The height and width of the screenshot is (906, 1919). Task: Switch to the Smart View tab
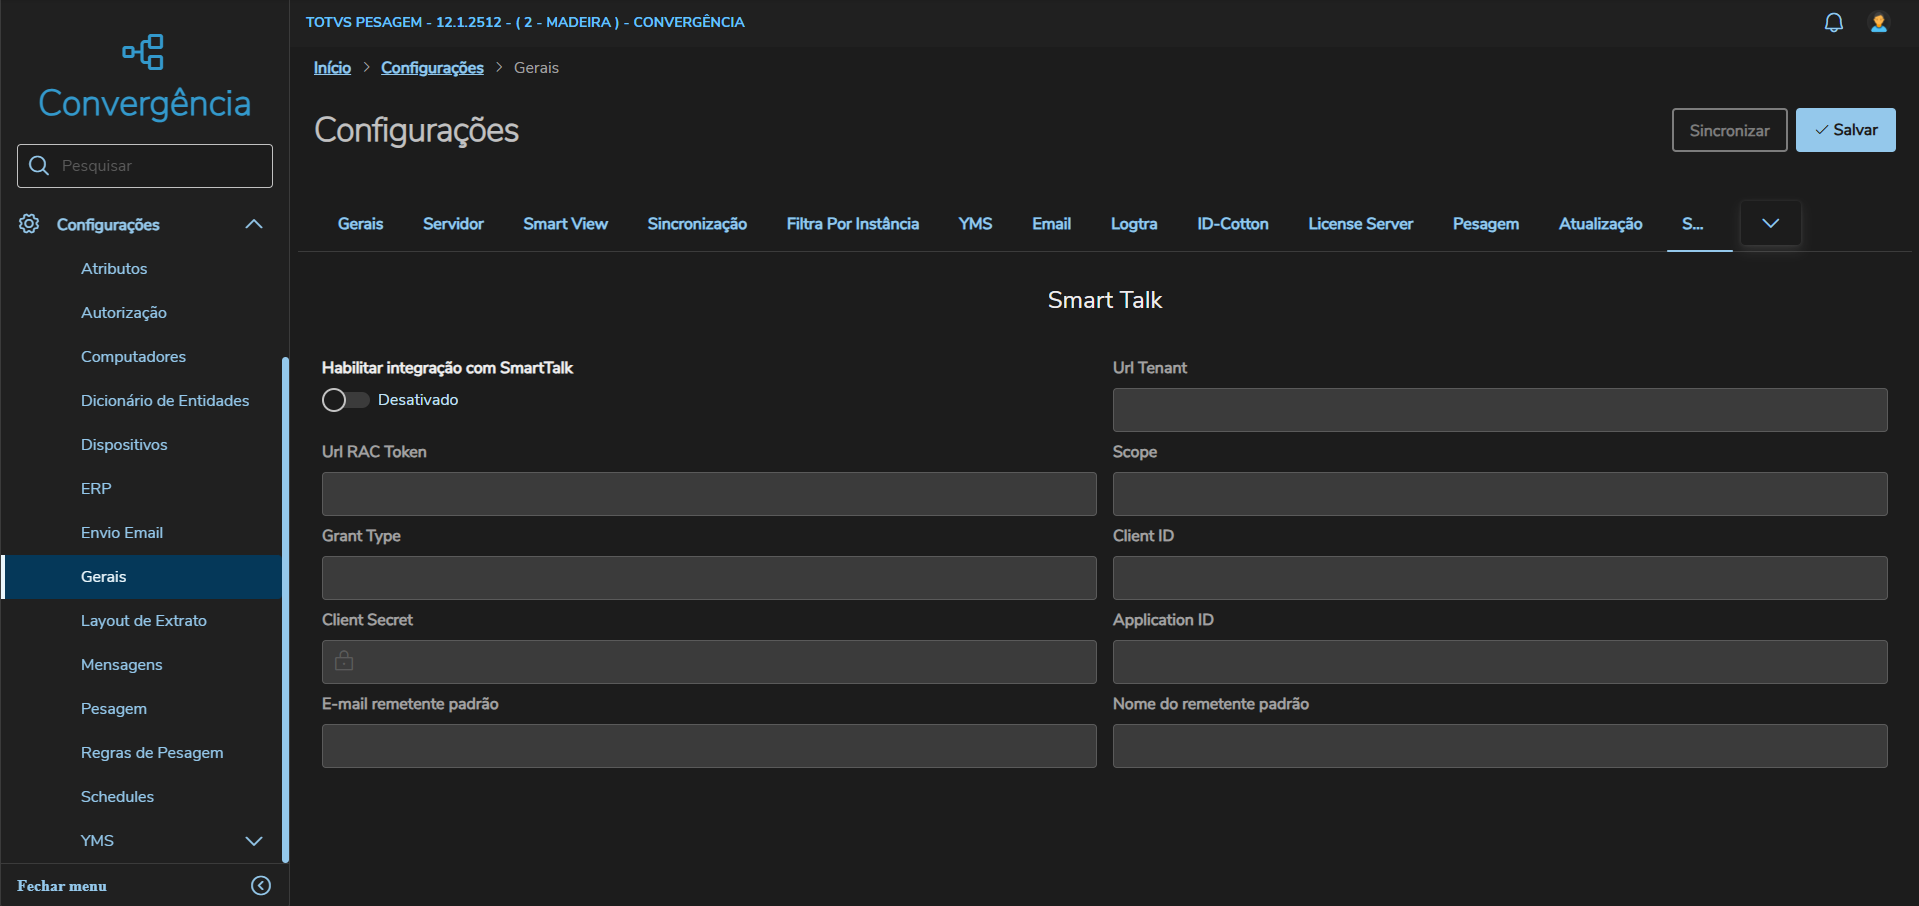pyautogui.click(x=565, y=224)
